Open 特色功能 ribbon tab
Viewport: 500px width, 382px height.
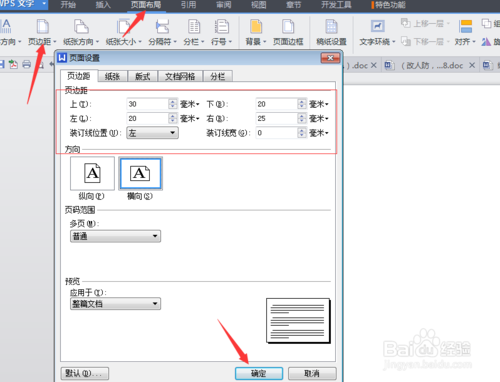click(x=389, y=5)
